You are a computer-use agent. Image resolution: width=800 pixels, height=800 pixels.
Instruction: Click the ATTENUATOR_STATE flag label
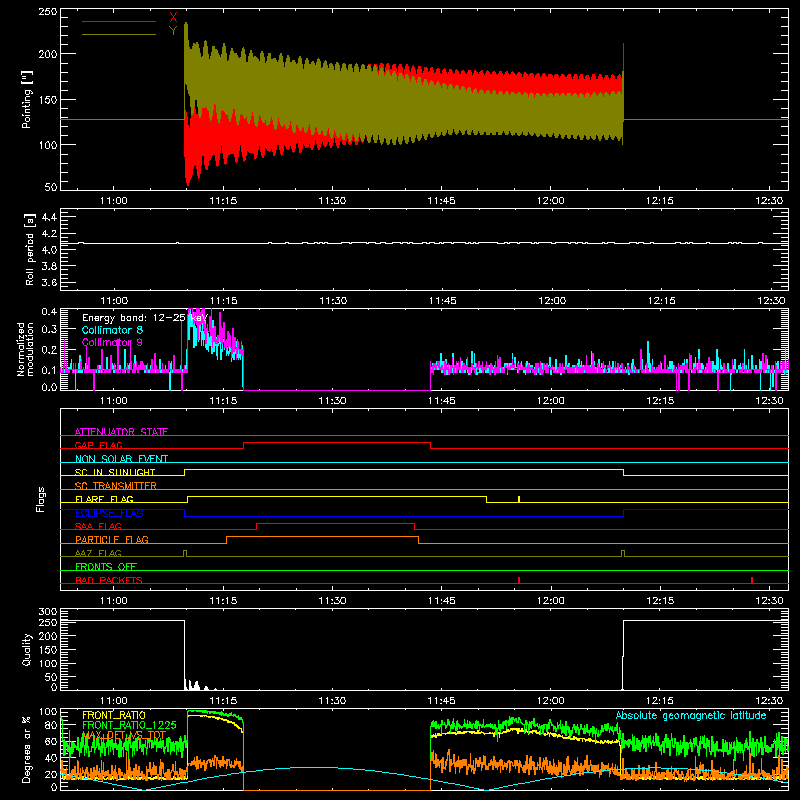tap(121, 432)
